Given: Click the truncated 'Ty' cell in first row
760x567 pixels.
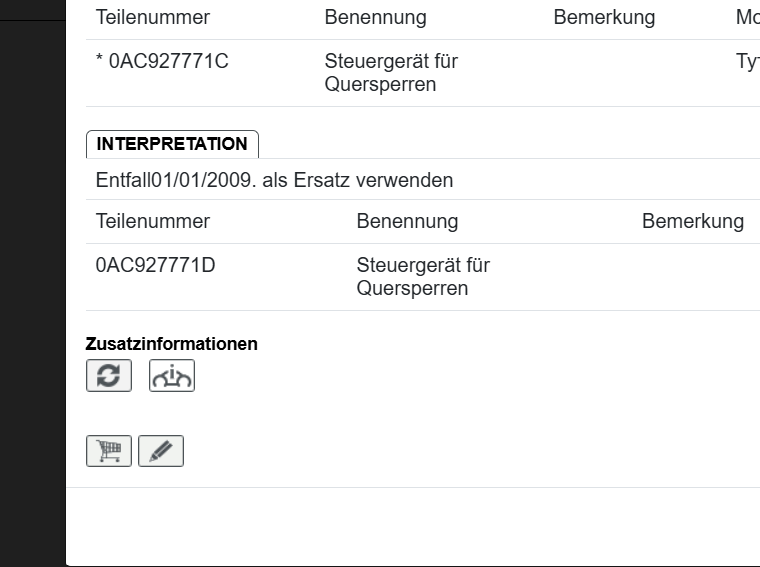Looking at the screenshot, I should click(x=746, y=61).
